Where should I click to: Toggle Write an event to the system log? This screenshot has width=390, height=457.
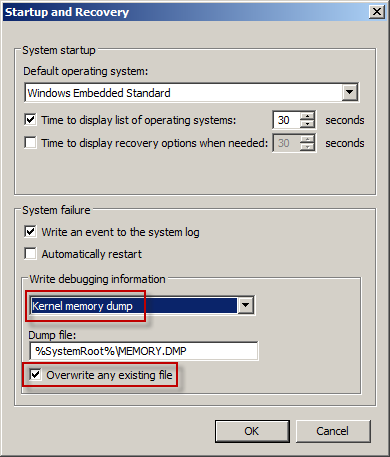coord(30,232)
